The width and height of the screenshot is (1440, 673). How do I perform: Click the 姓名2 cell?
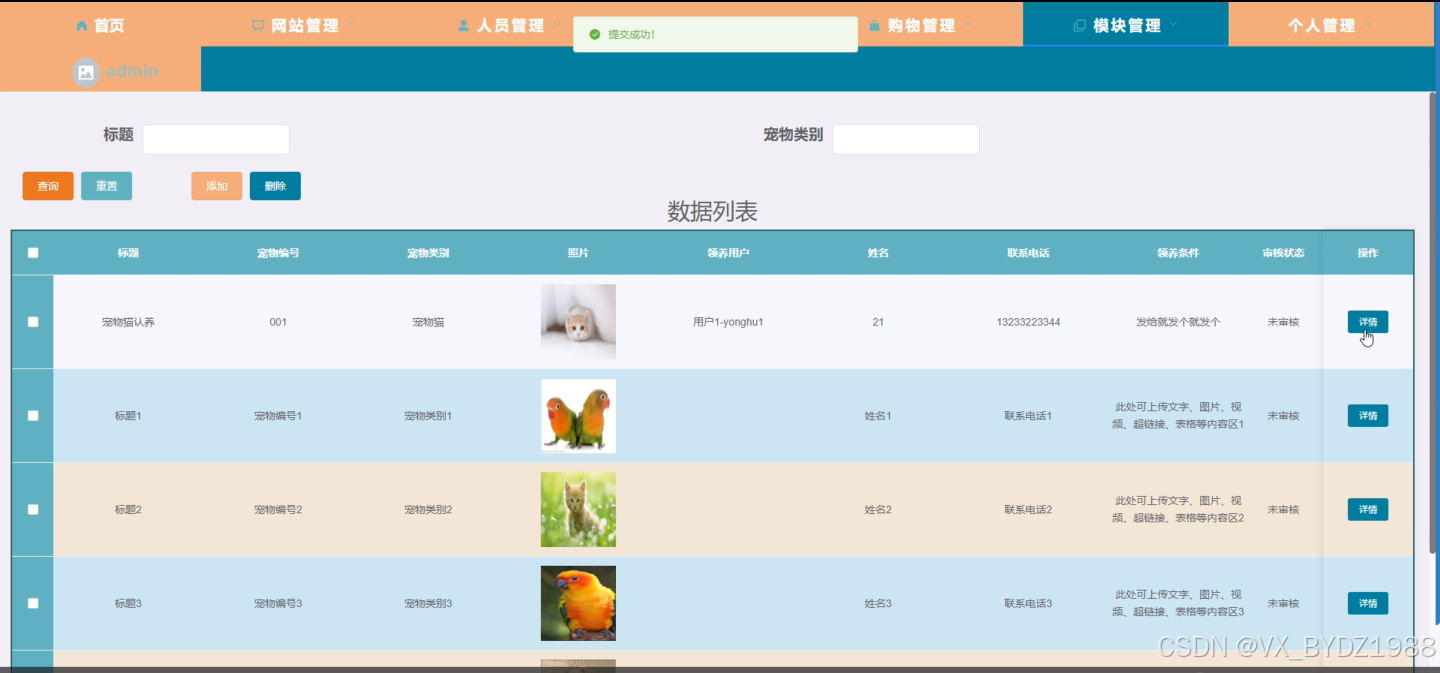pos(878,510)
